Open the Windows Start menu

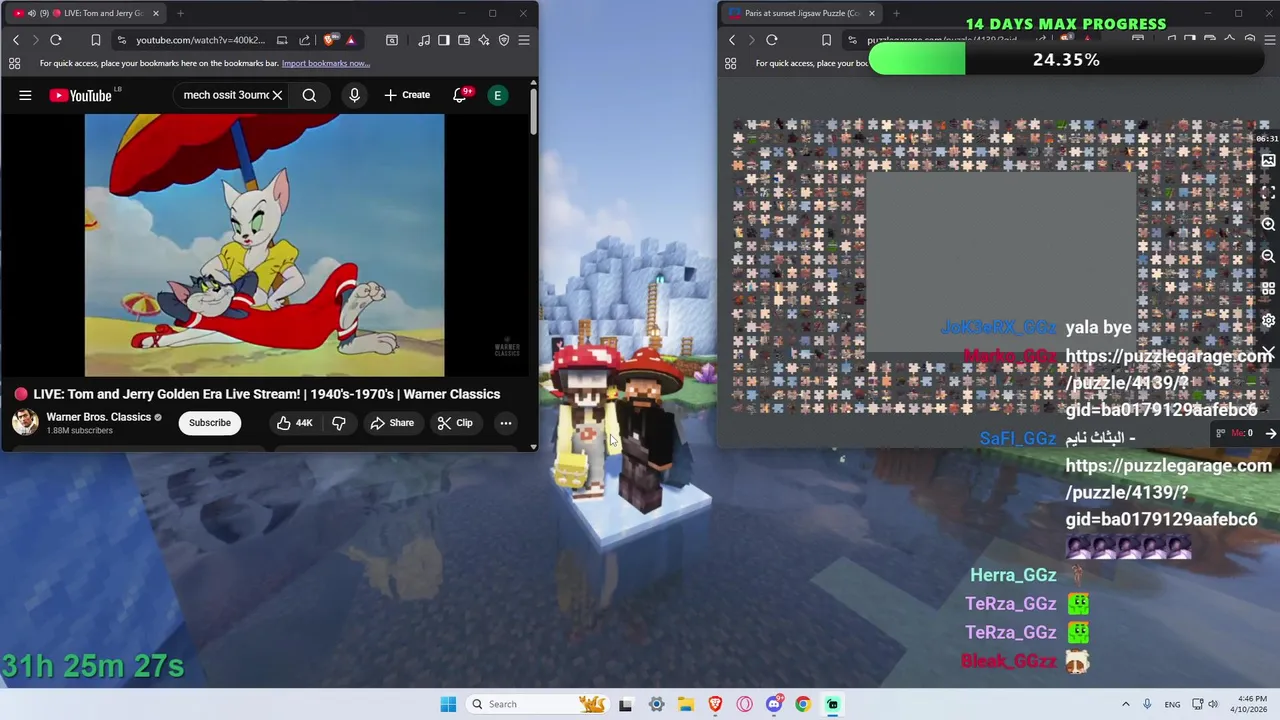[x=448, y=704]
